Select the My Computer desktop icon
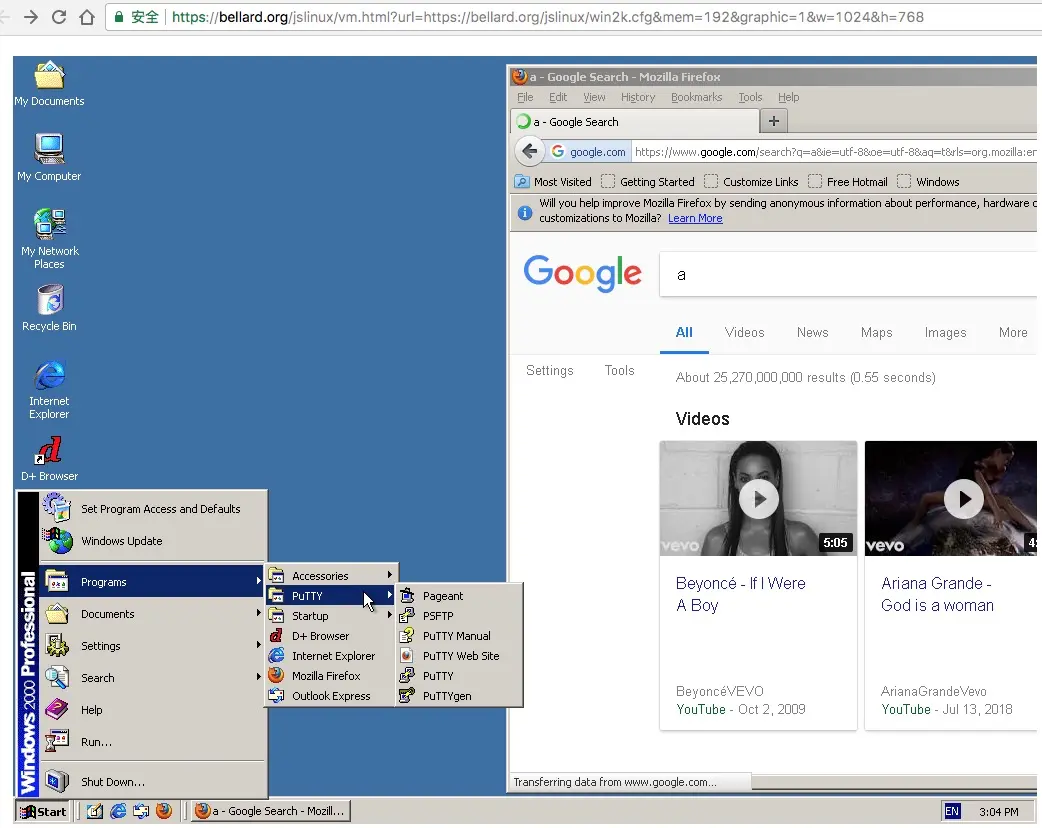This screenshot has height=828, width=1042. (x=49, y=157)
